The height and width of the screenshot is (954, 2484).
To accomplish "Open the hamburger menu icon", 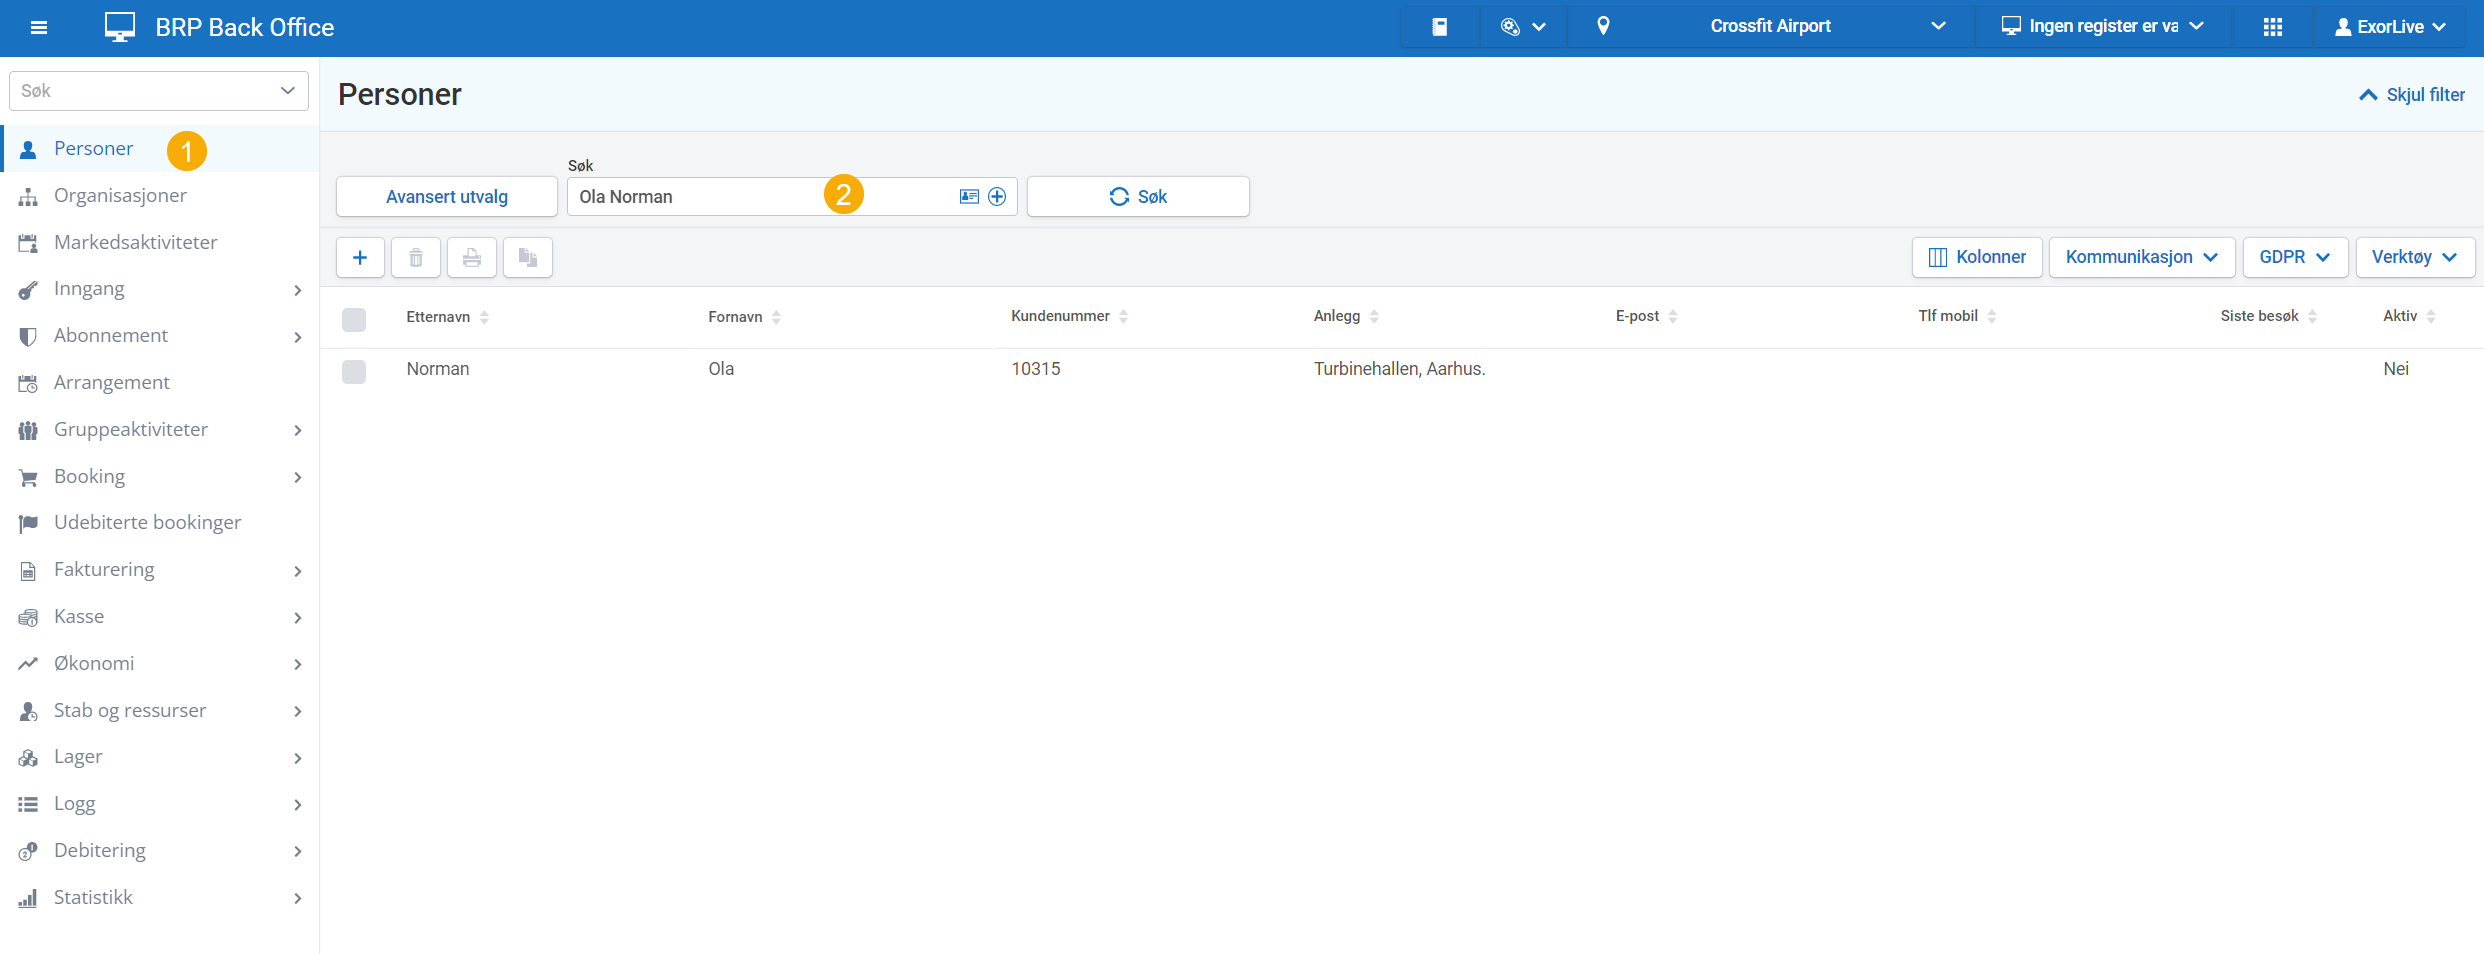I will coord(39,27).
